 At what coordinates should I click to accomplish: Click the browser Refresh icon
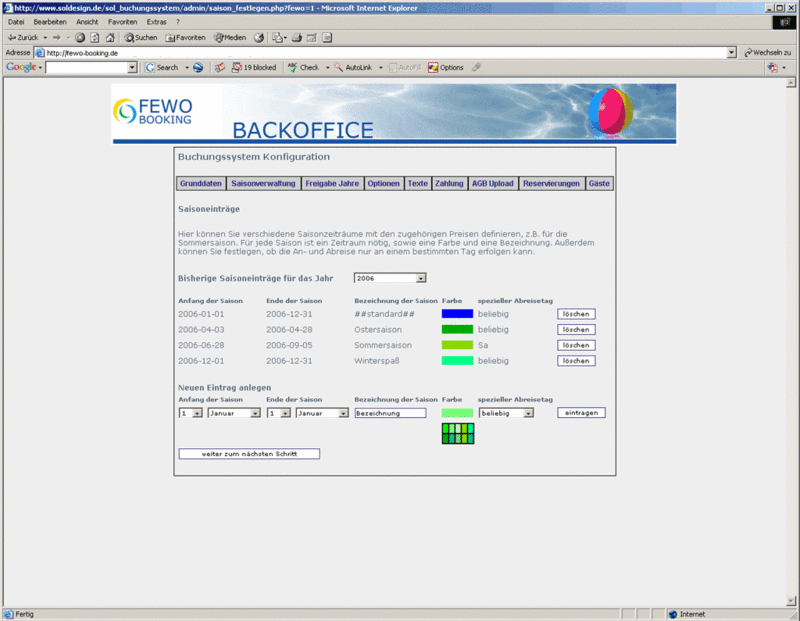click(x=94, y=38)
